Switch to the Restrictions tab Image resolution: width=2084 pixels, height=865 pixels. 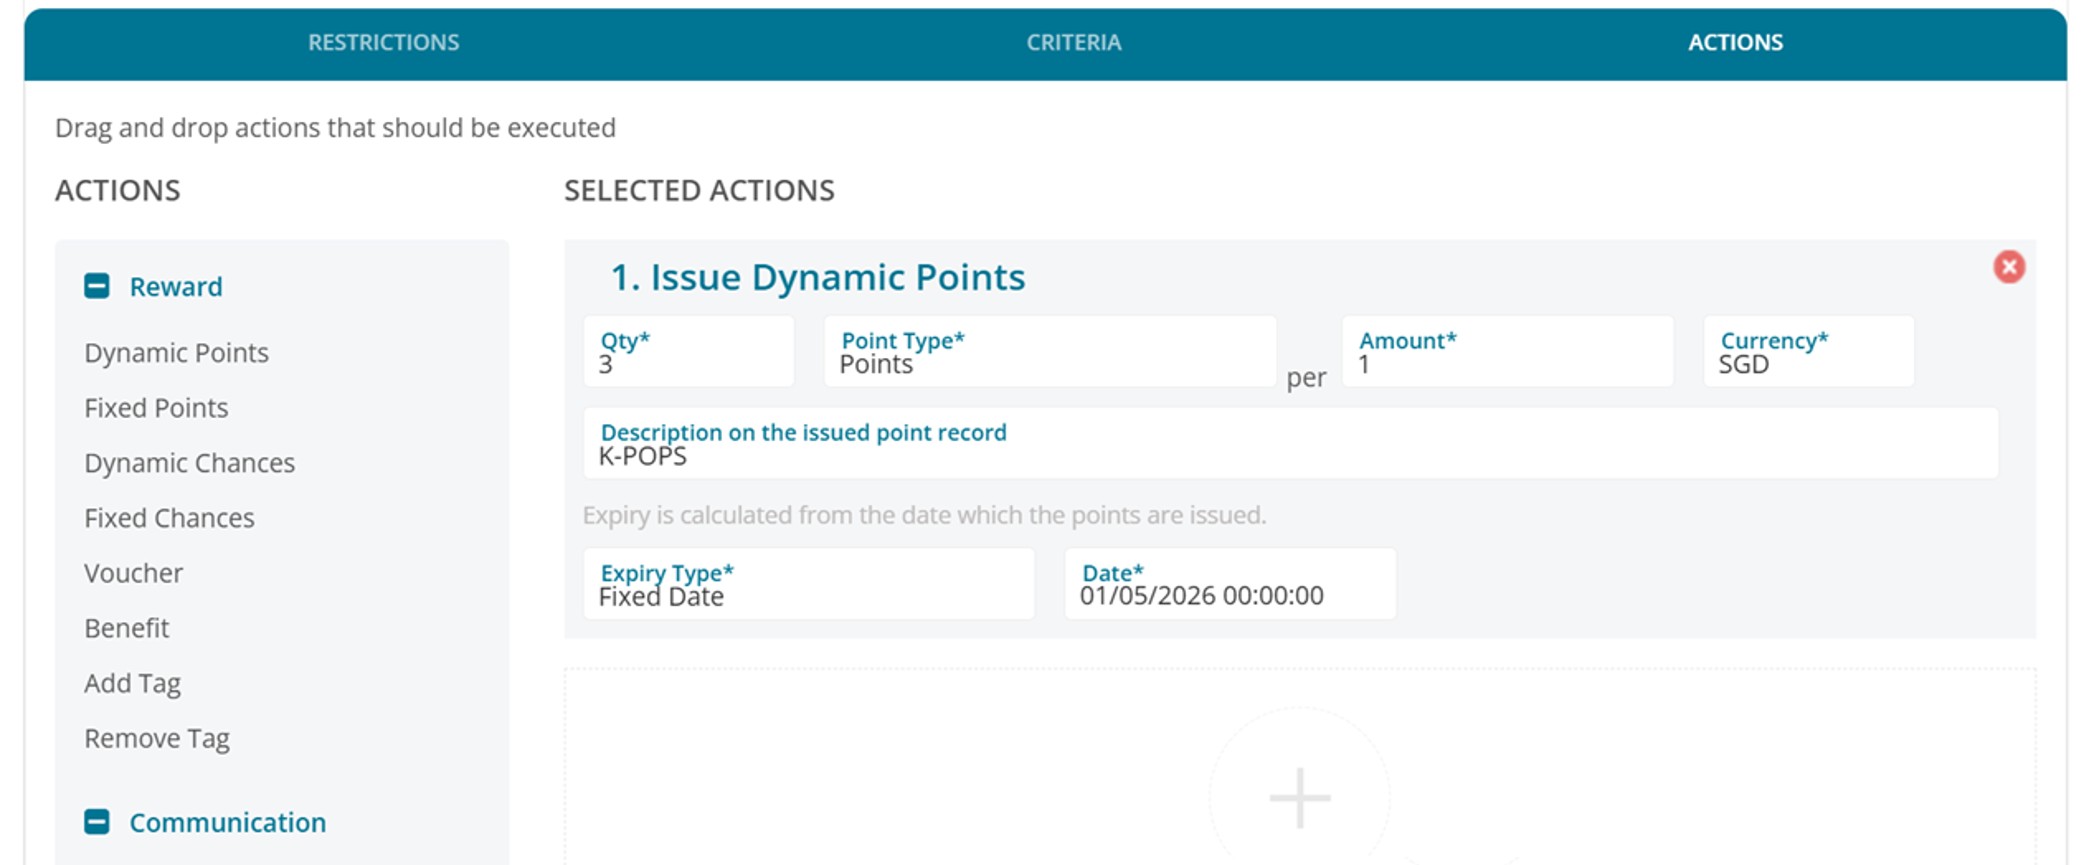pyautogui.click(x=383, y=43)
